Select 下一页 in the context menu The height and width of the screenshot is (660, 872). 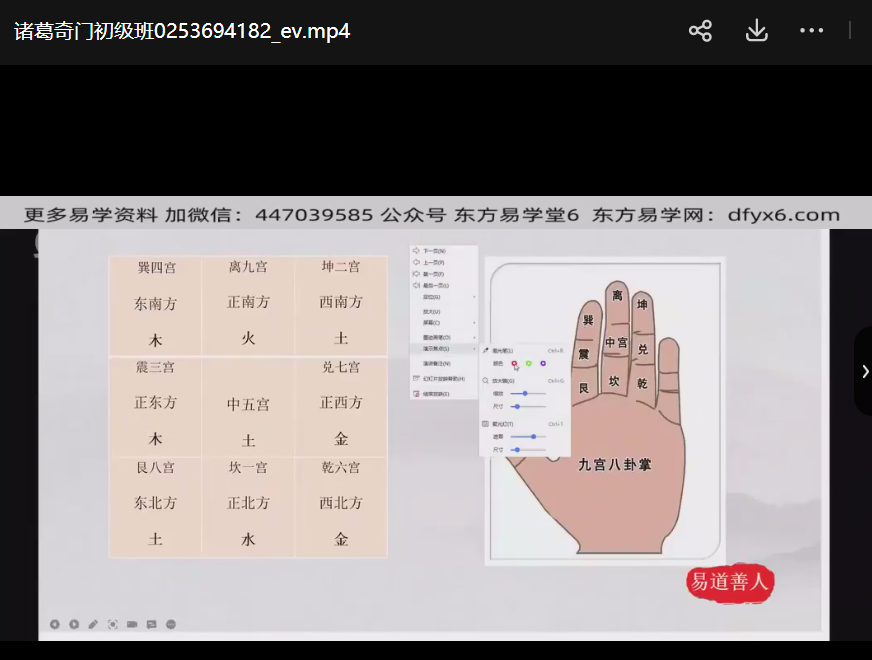pyautogui.click(x=433, y=251)
